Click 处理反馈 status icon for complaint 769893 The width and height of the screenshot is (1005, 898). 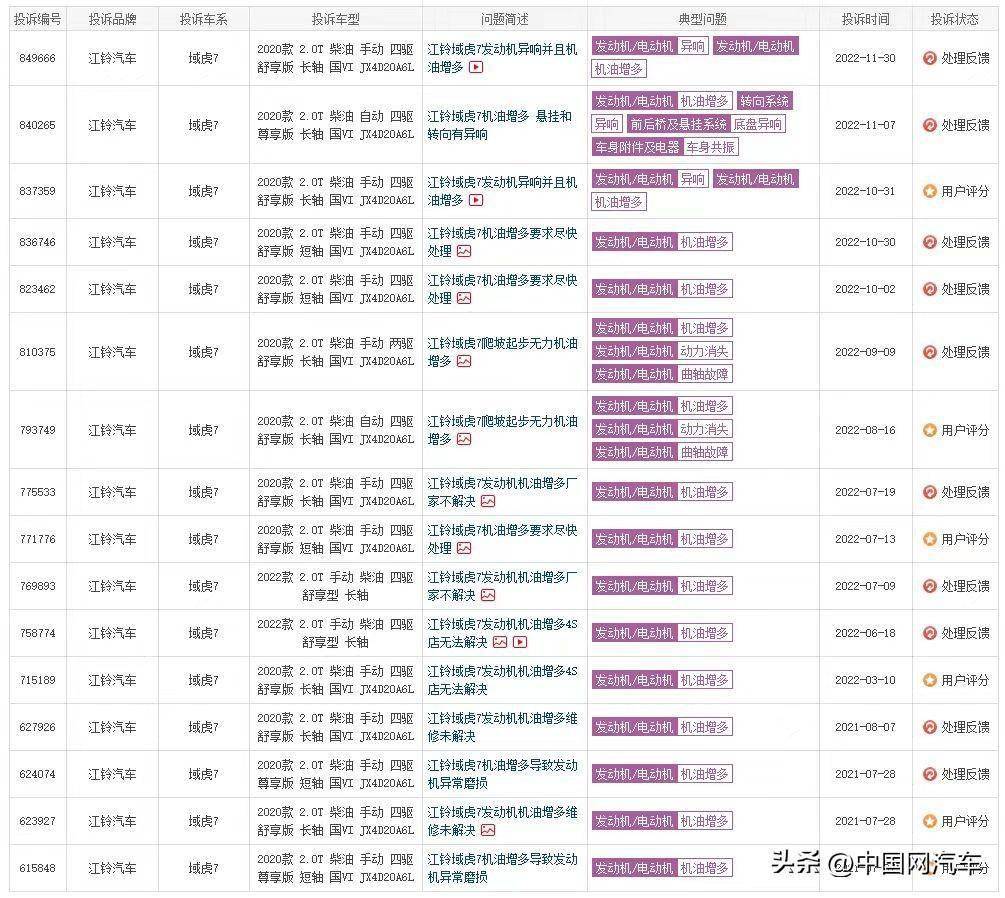click(929, 586)
